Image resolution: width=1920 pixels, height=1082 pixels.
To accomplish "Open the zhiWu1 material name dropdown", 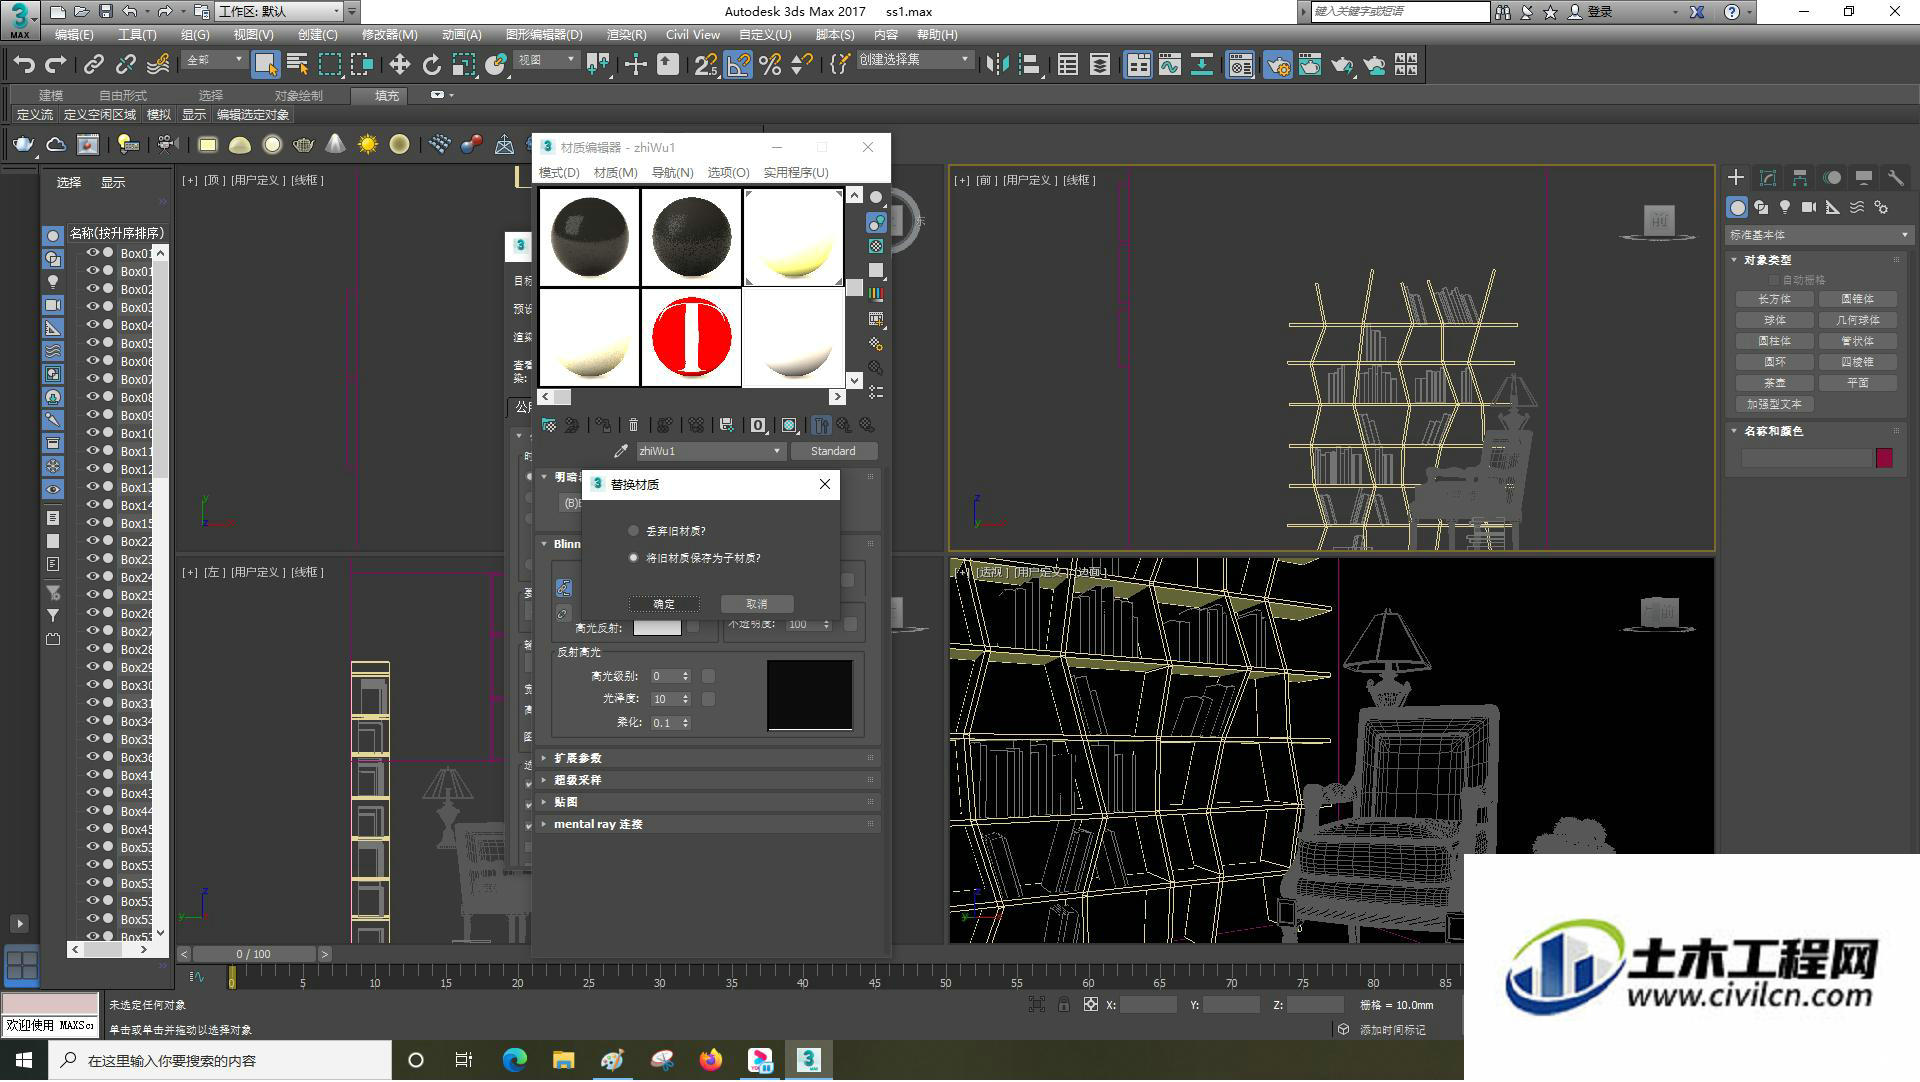I will click(x=709, y=451).
